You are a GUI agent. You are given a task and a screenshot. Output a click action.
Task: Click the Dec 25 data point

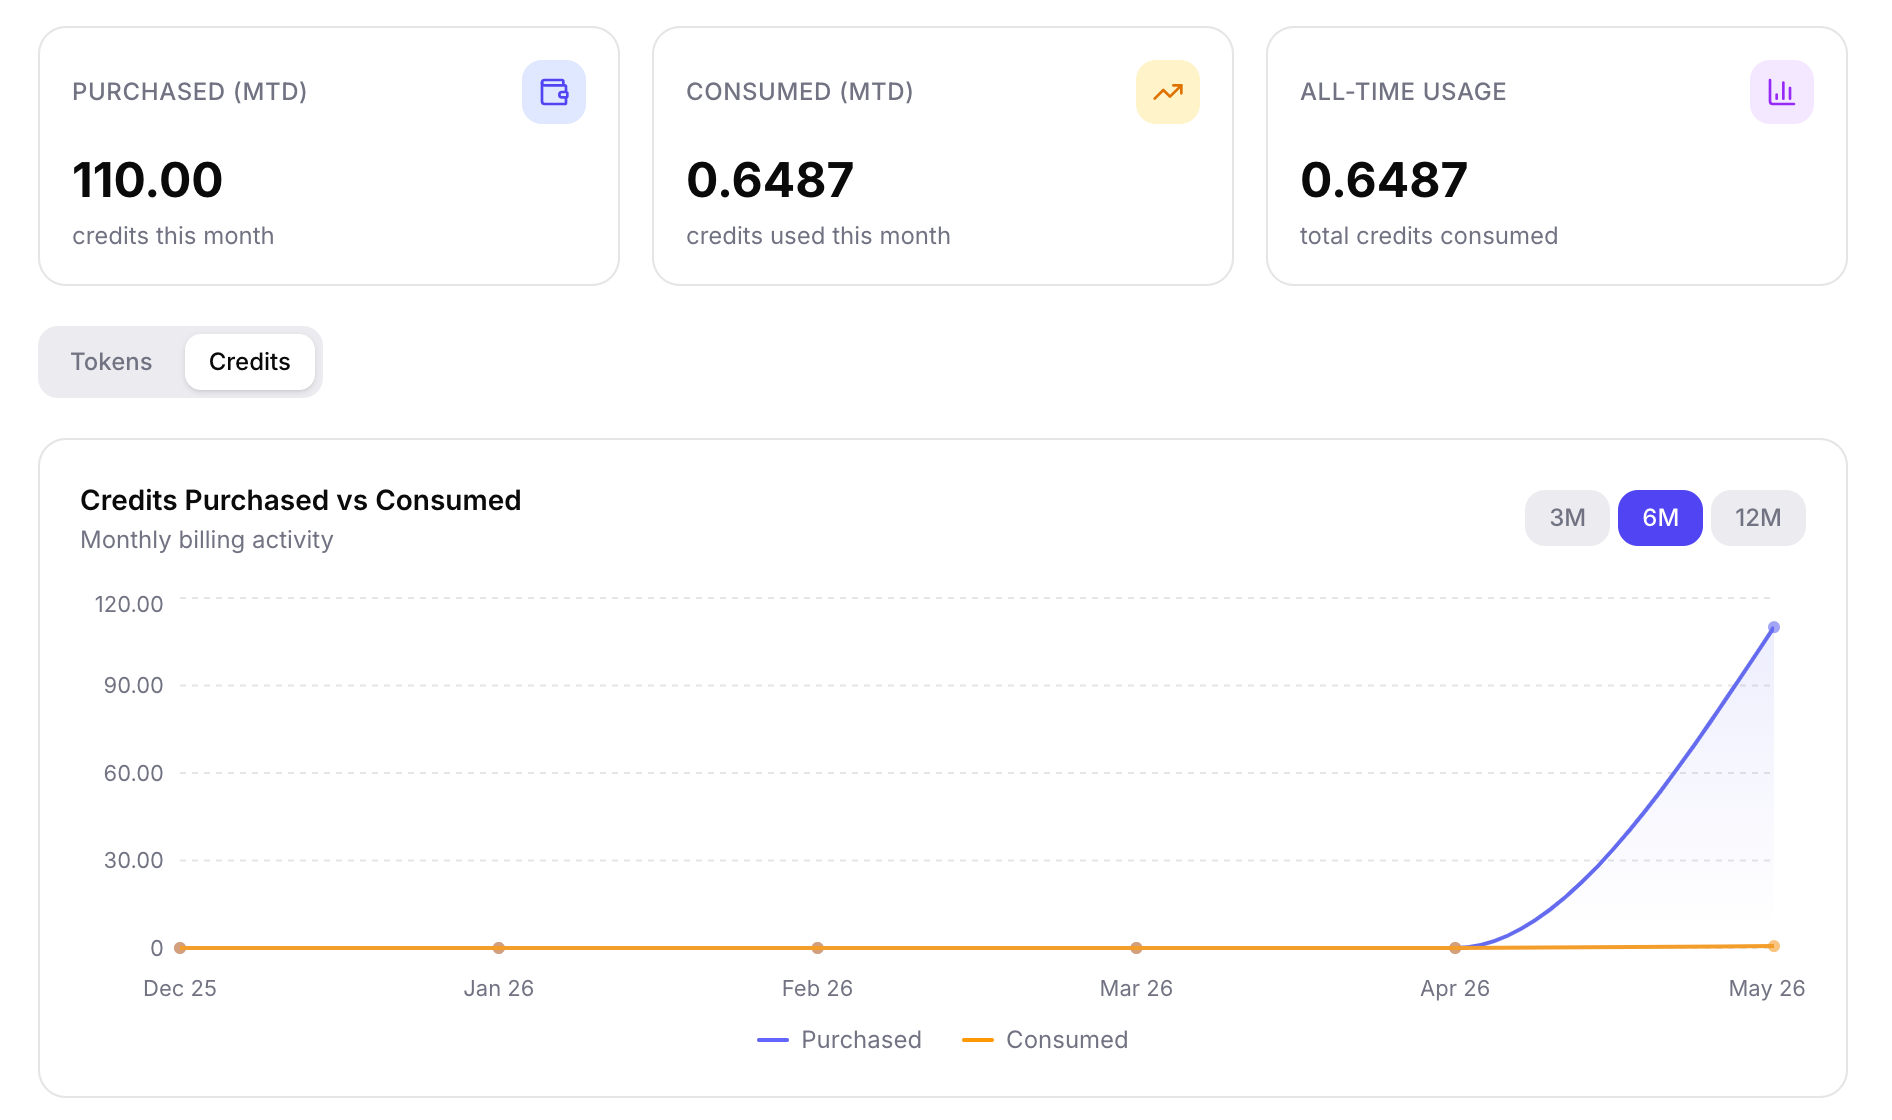point(180,948)
